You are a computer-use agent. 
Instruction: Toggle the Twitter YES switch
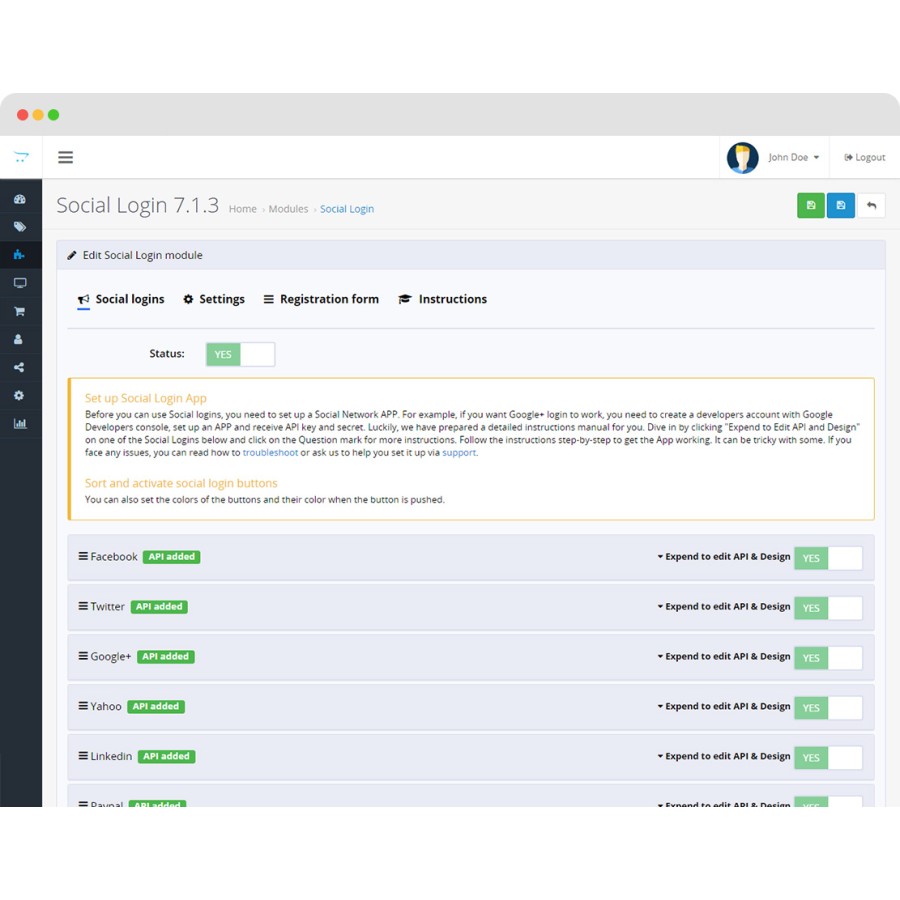point(828,608)
